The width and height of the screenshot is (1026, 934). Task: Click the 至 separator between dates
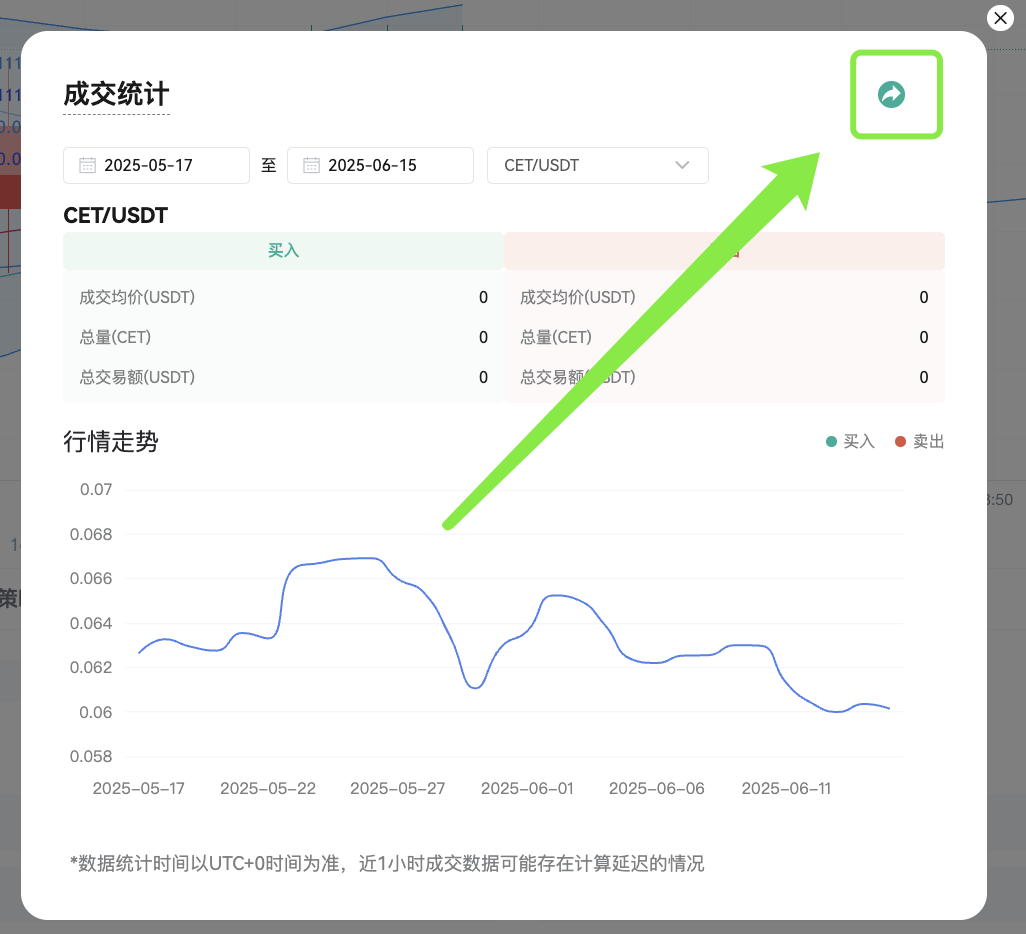(x=269, y=165)
